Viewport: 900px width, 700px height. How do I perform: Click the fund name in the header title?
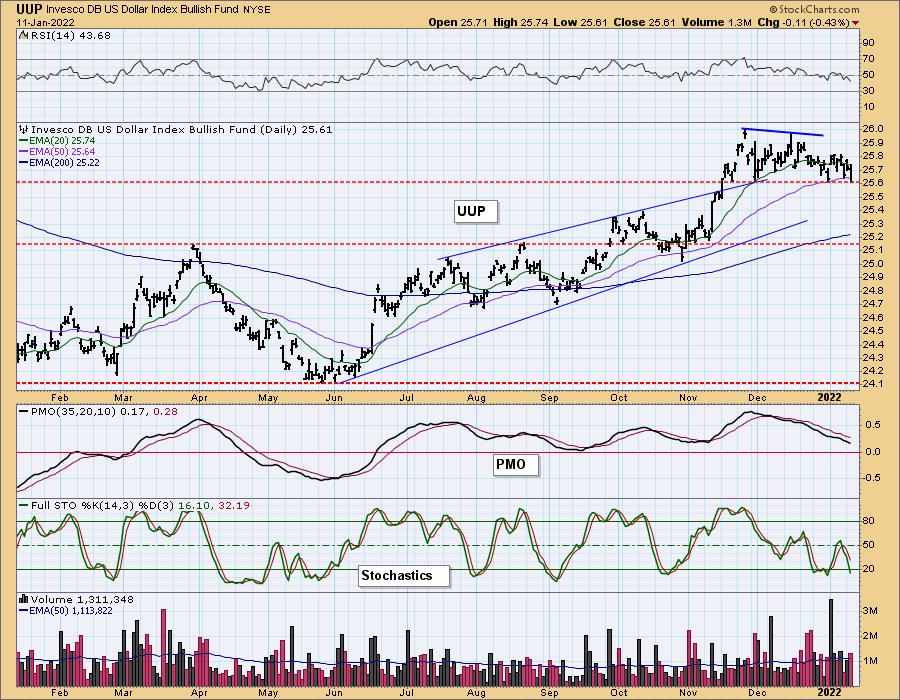(143, 10)
